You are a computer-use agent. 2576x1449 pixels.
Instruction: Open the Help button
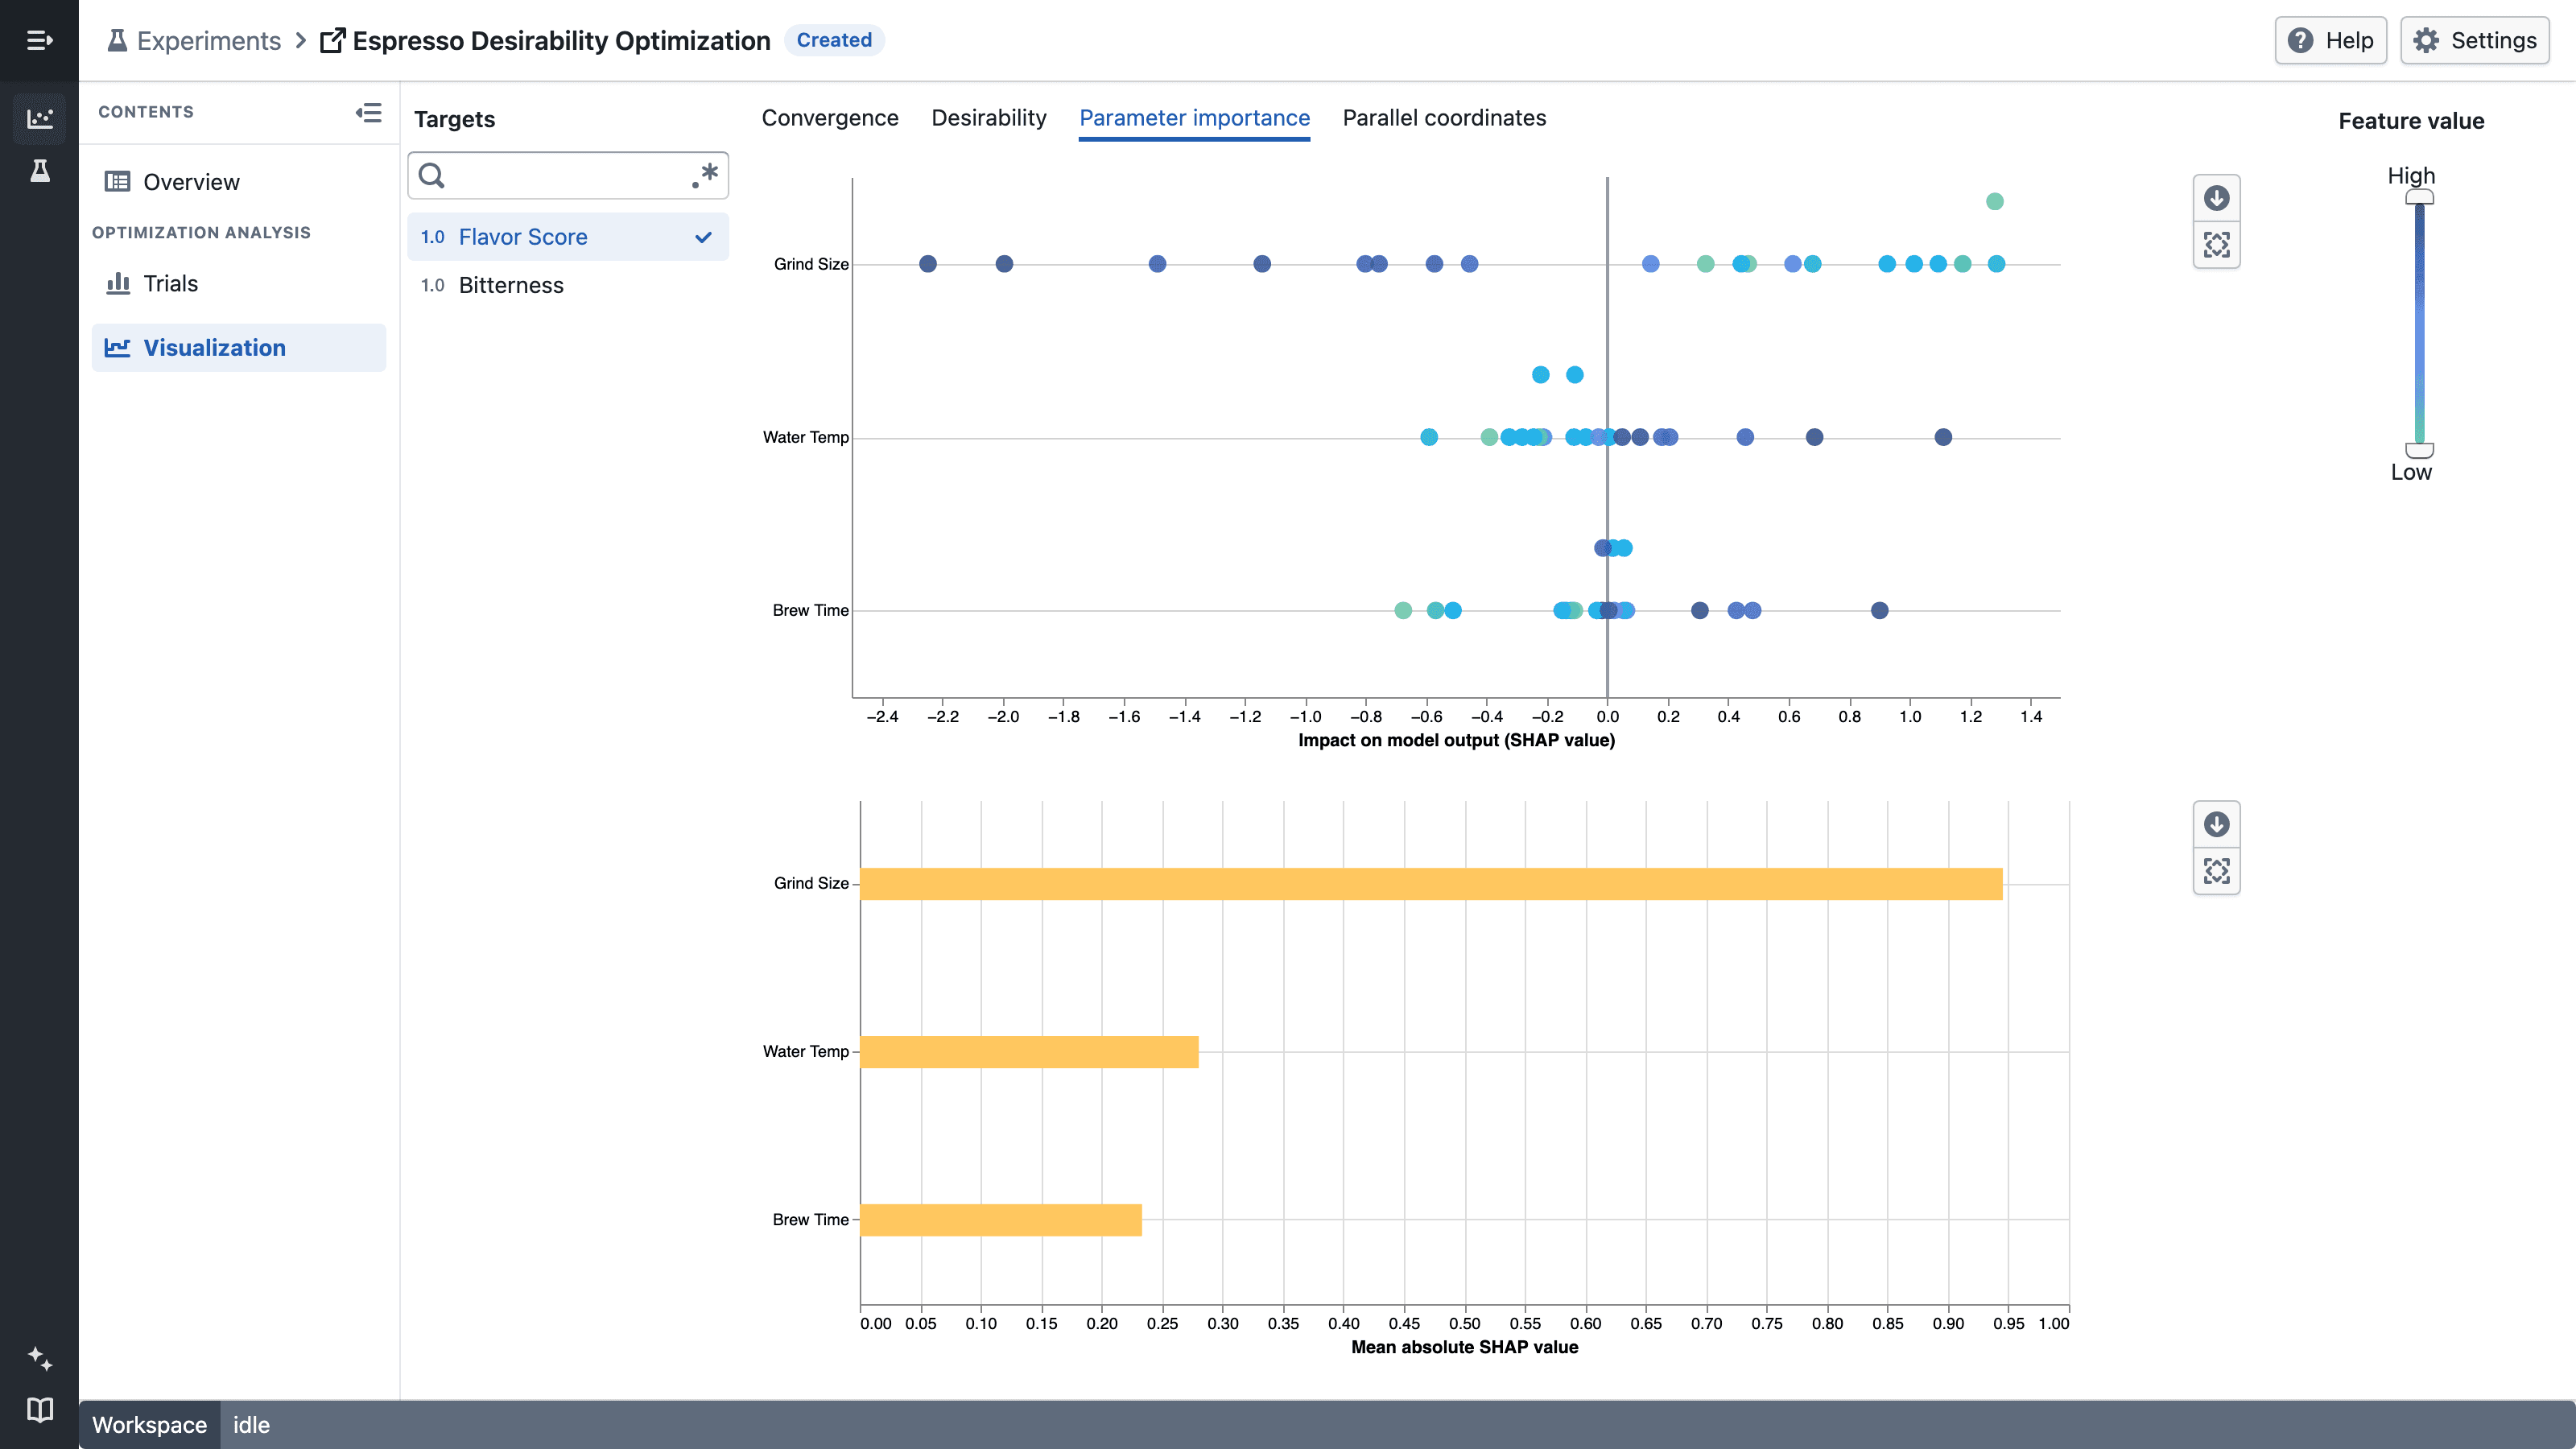point(2330,40)
